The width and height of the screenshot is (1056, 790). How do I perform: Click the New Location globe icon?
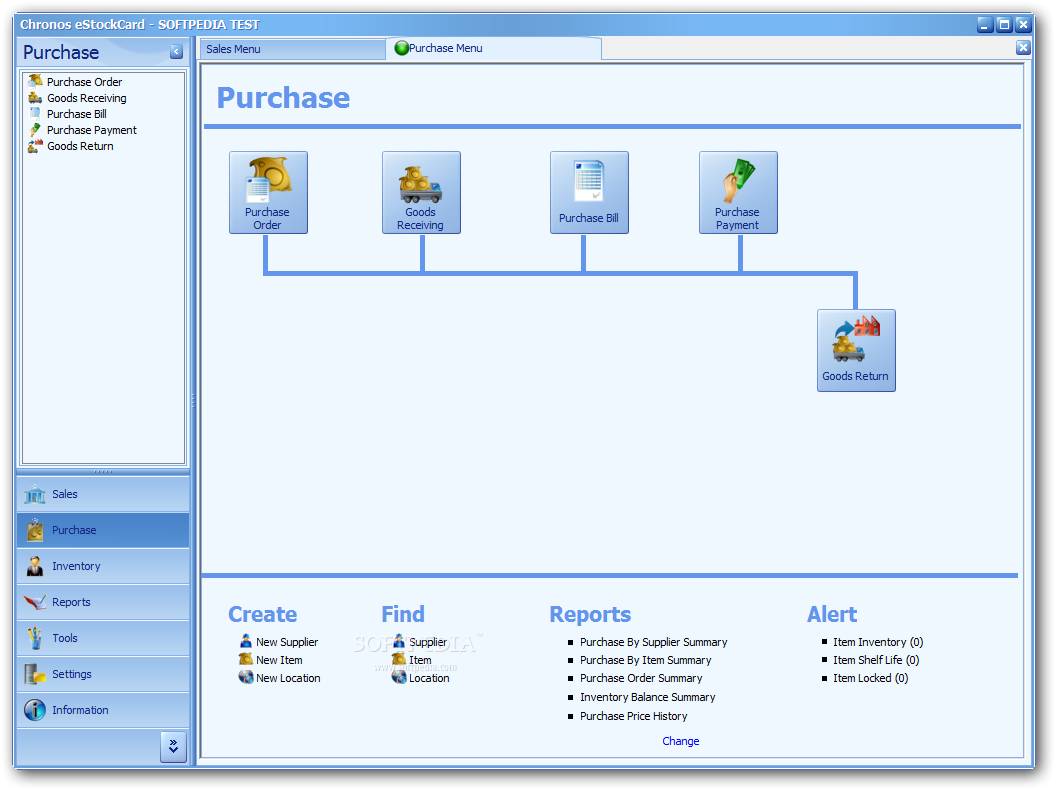click(246, 677)
